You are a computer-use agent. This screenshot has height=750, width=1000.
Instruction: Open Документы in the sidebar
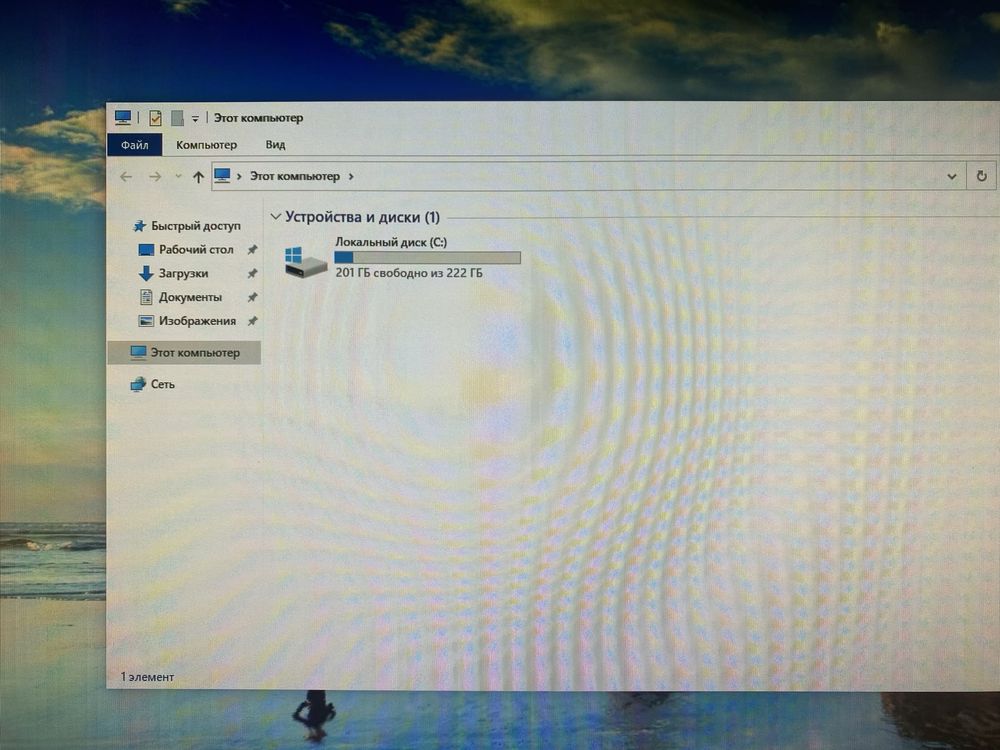pyautogui.click(x=190, y=297)
